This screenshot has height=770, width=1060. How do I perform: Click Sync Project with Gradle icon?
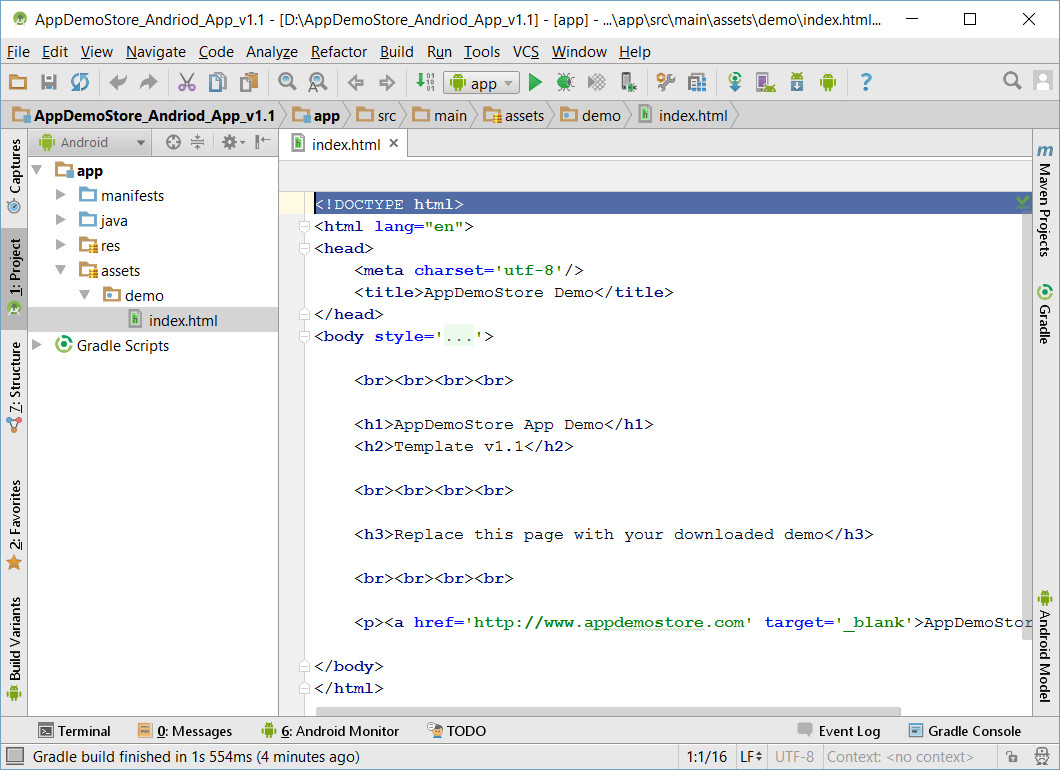click(735, 82)
